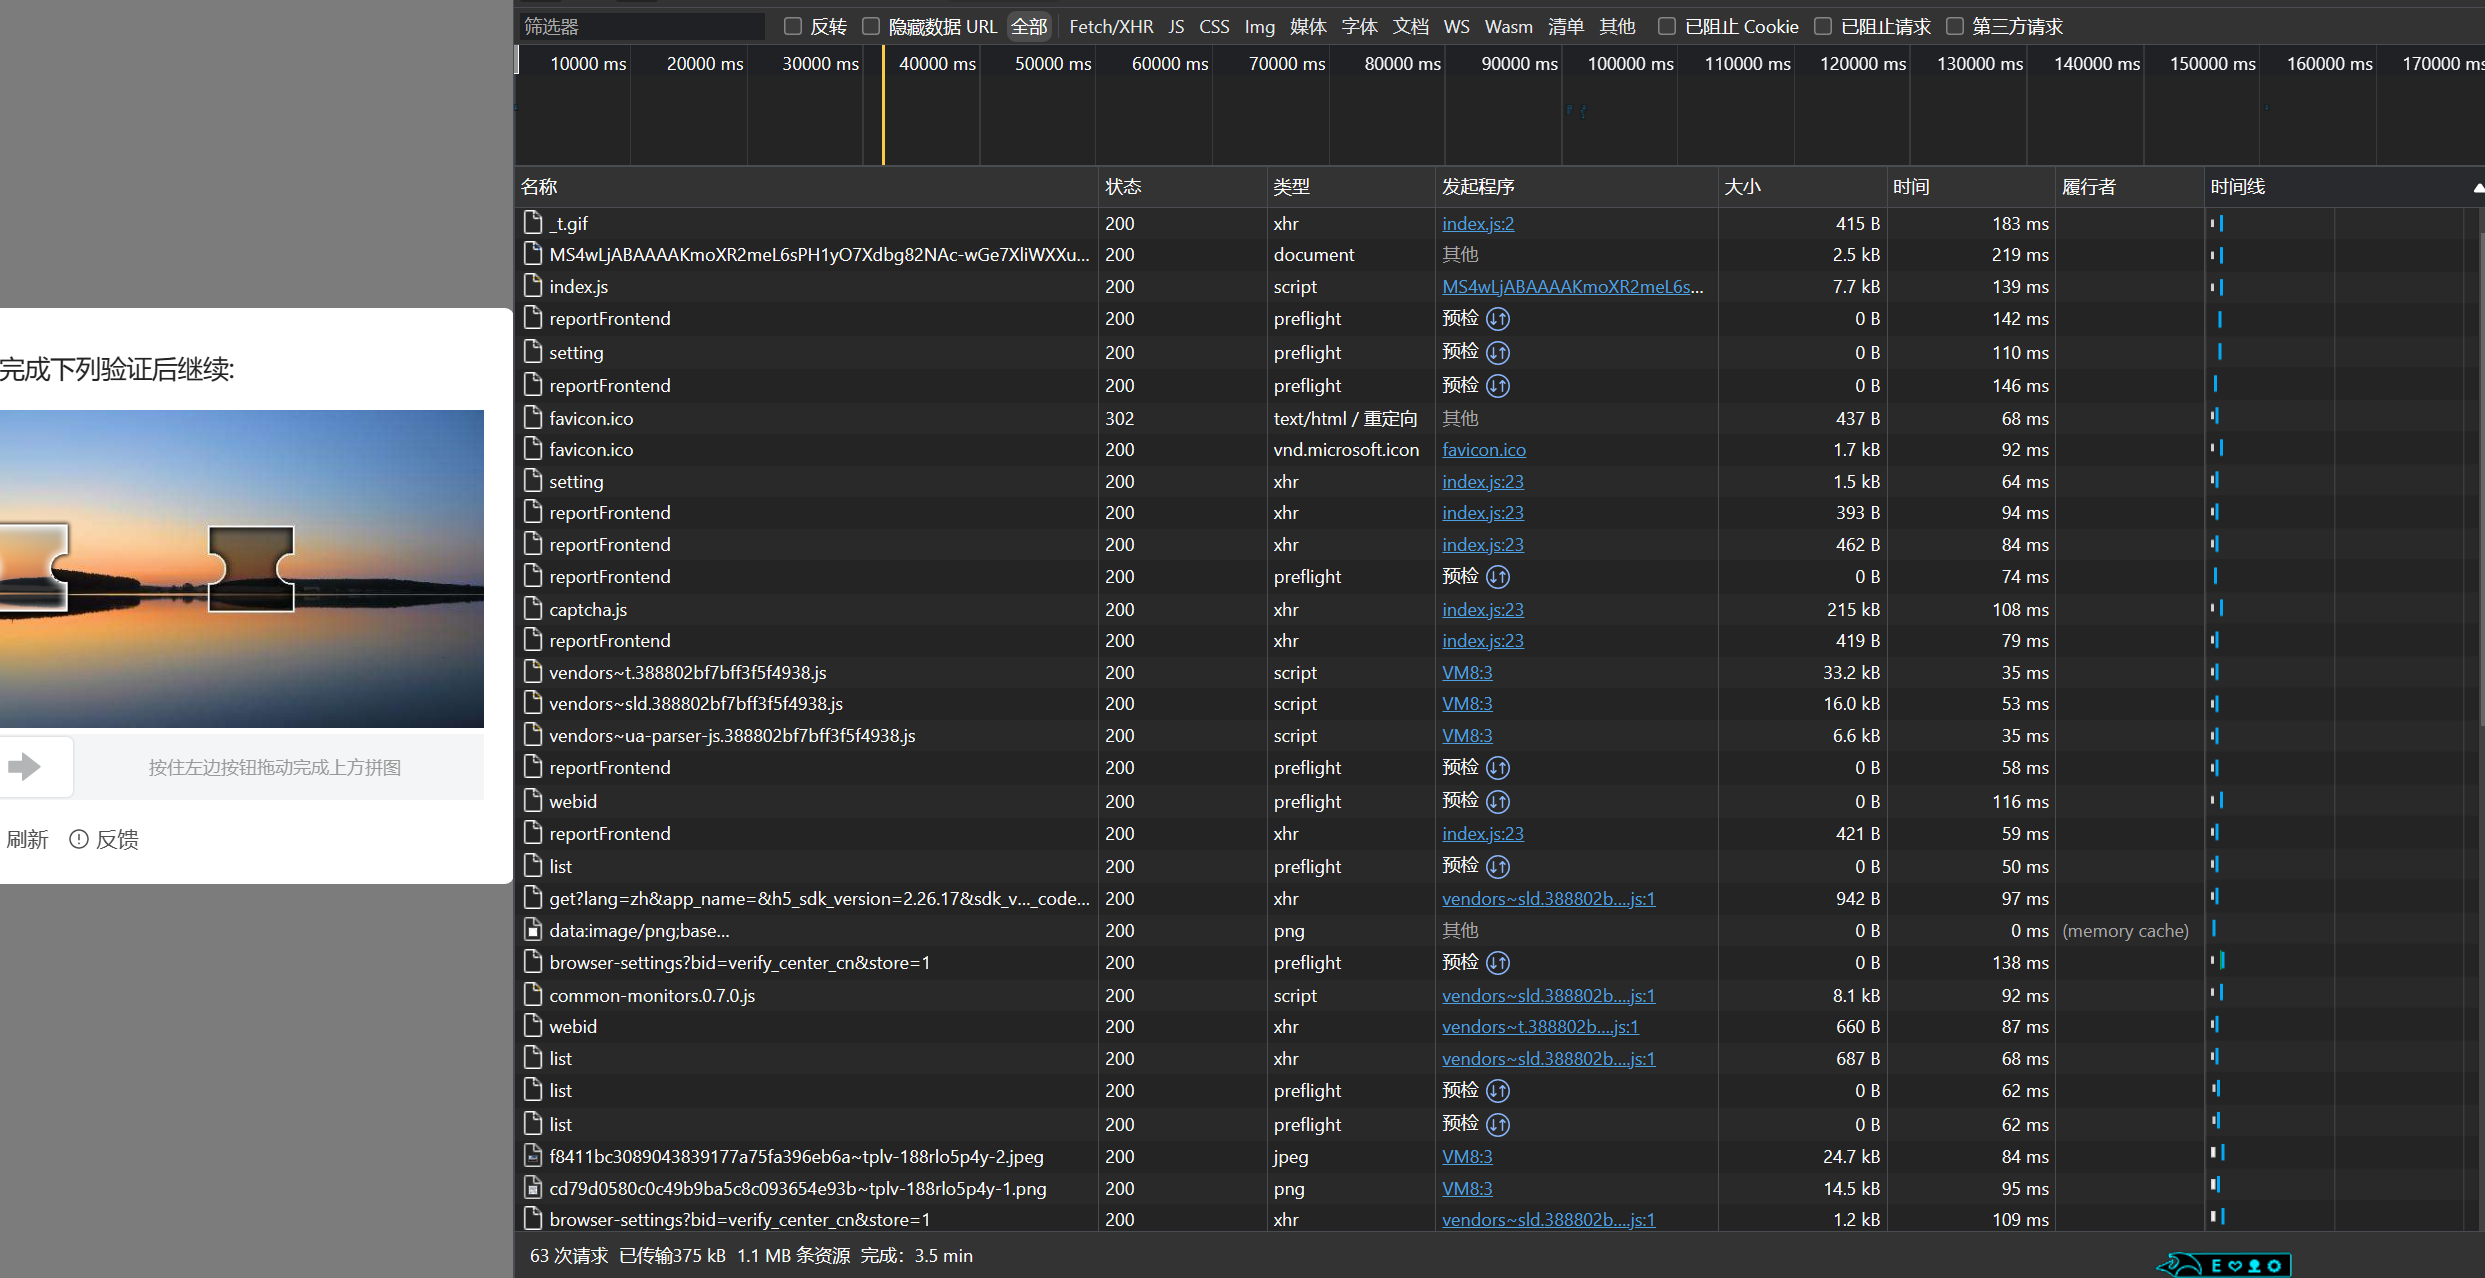This screenshot has width=2485, height=1278.
Task: Click the 大小 column header to sort
Action: coord(1743,187)
